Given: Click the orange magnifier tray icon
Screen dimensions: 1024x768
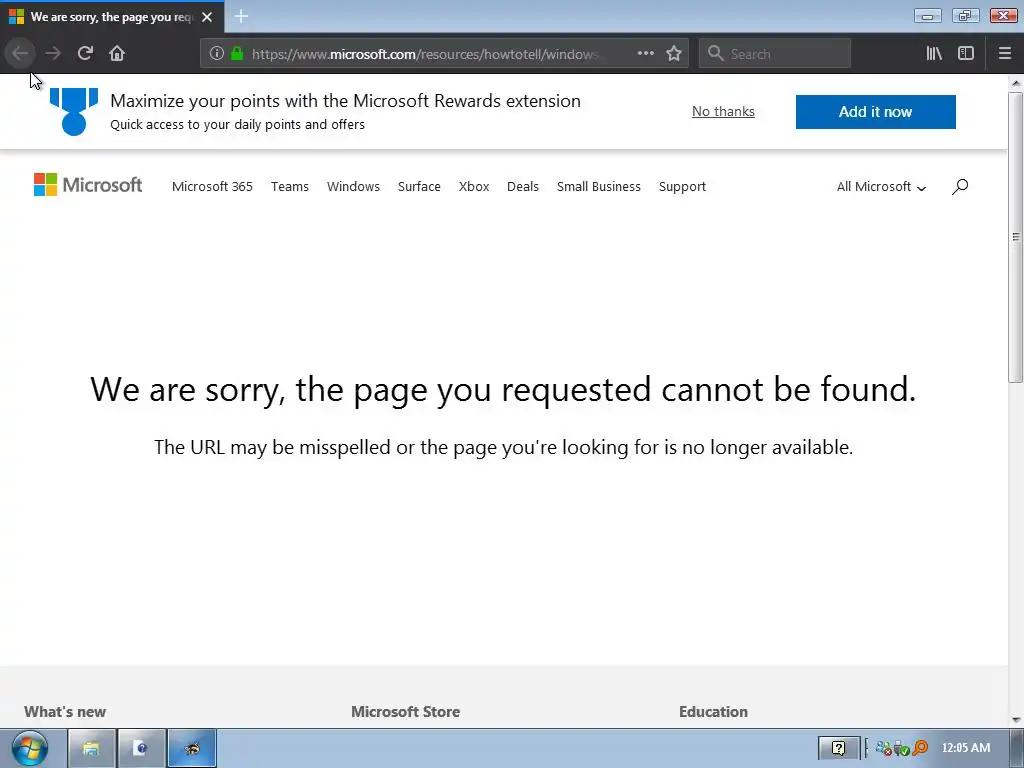Looking at the screenshot, I should point(920,748).
